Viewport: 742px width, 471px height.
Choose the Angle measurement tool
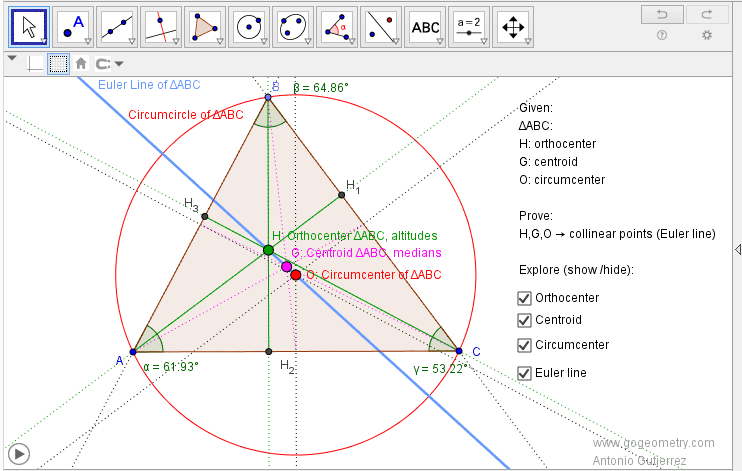(x=336, y=27)
